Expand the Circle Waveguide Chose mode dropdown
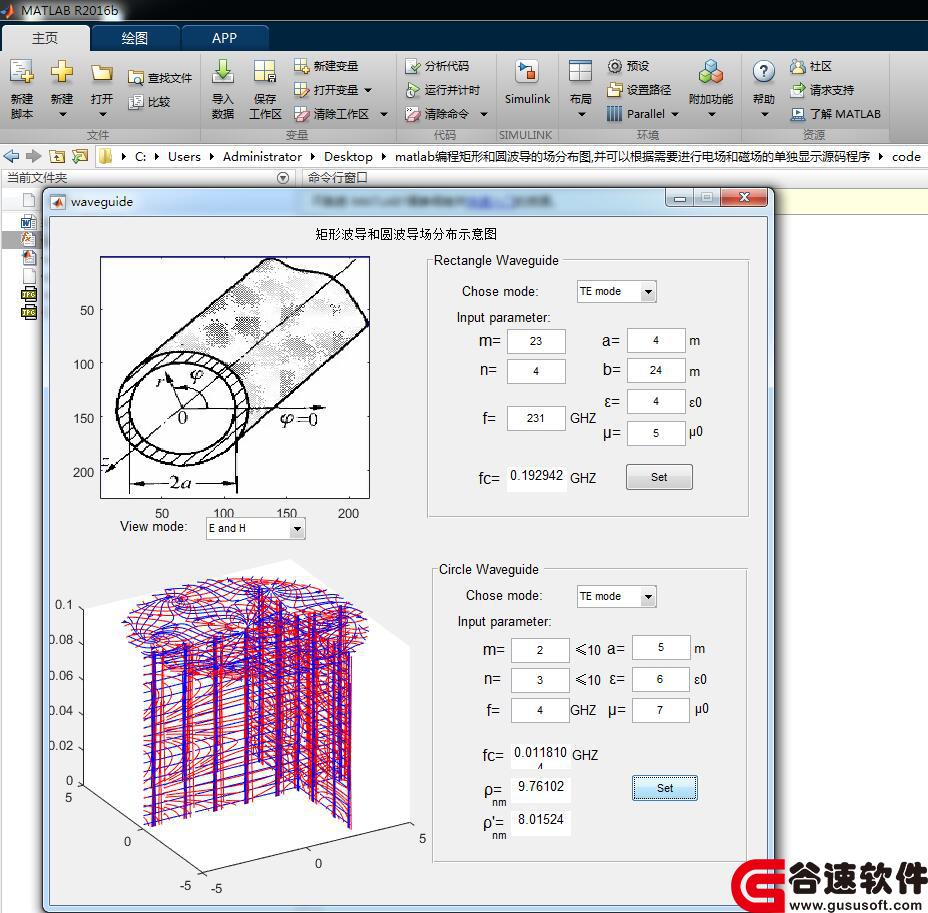Image resolution: width=928 pixels, height=913 pixels. click(648, 596)
